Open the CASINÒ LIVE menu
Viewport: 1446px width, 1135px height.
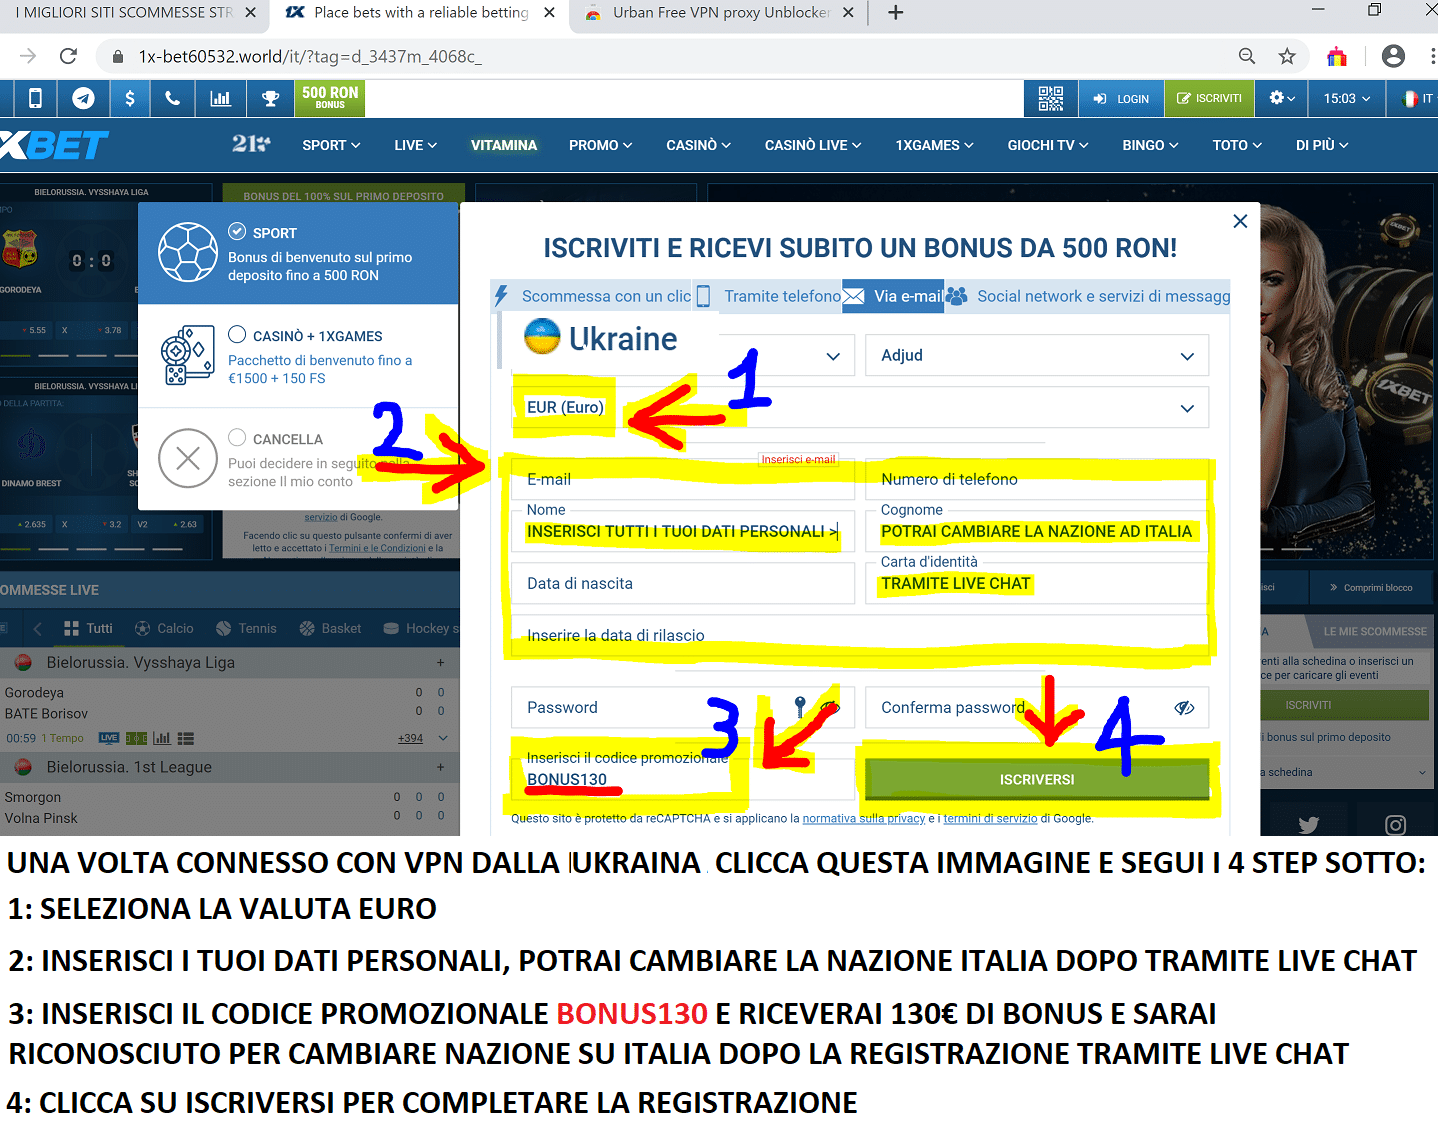(813, 145)
